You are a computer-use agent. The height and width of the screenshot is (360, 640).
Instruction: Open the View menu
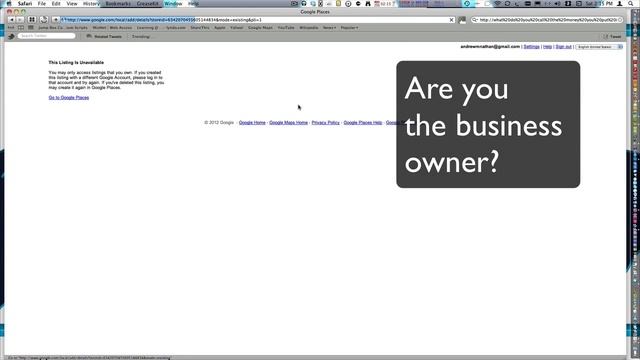[x=72, y=3]
